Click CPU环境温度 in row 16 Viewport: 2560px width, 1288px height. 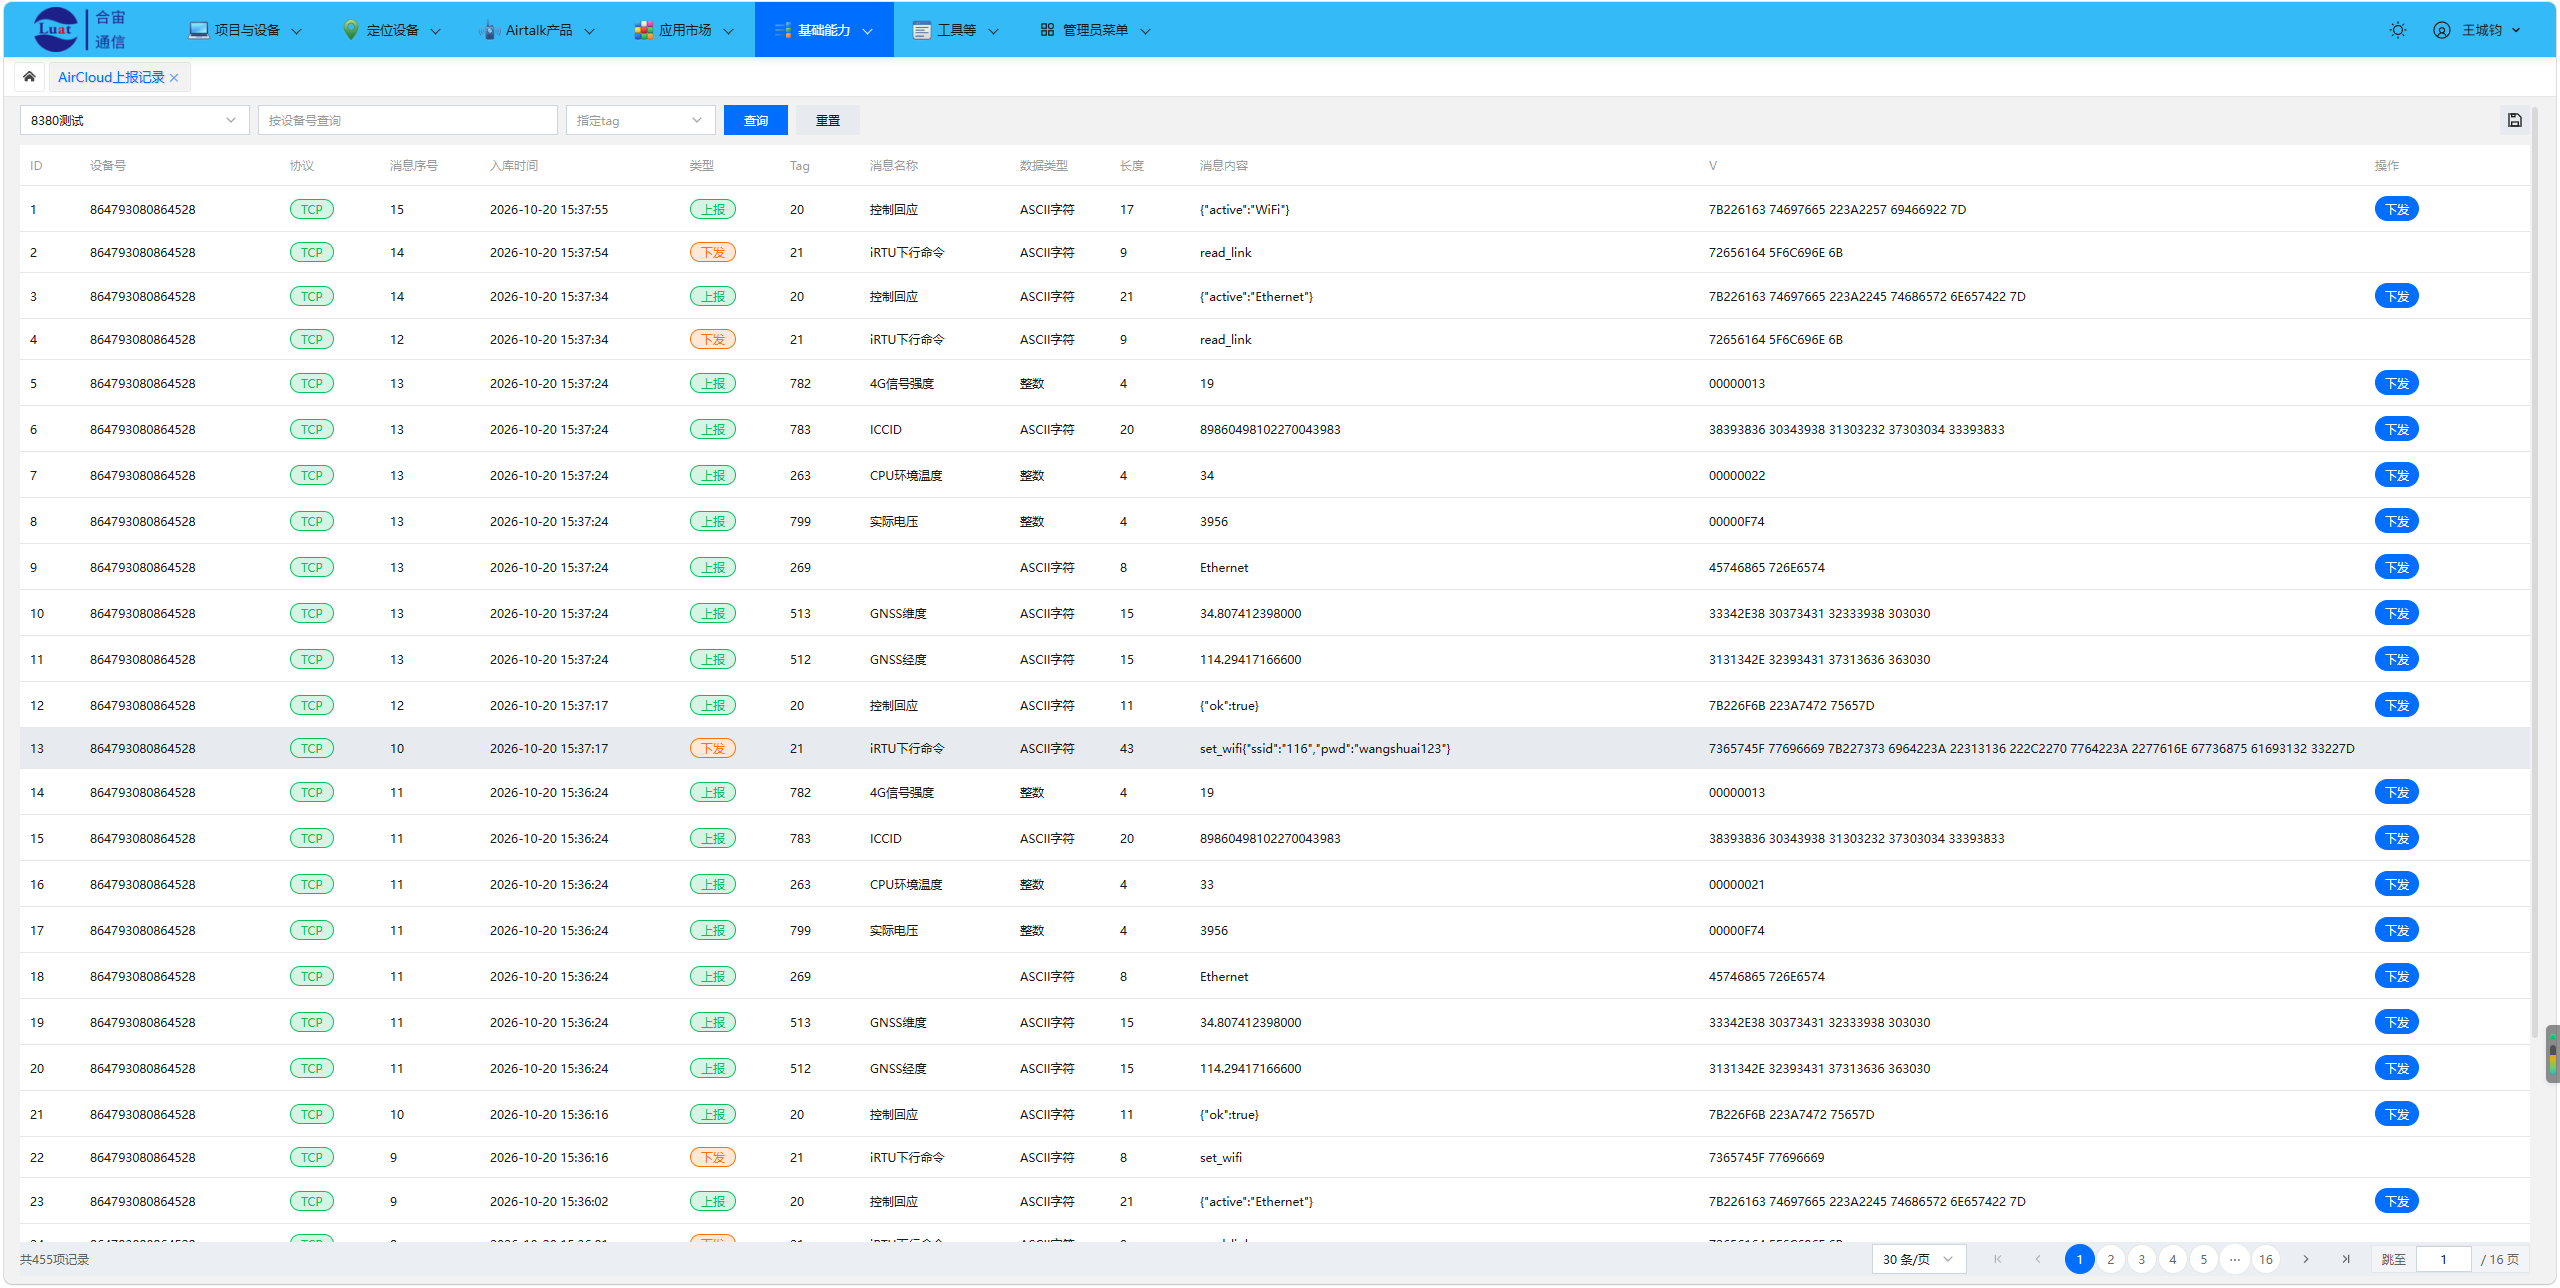pos(906,884)
